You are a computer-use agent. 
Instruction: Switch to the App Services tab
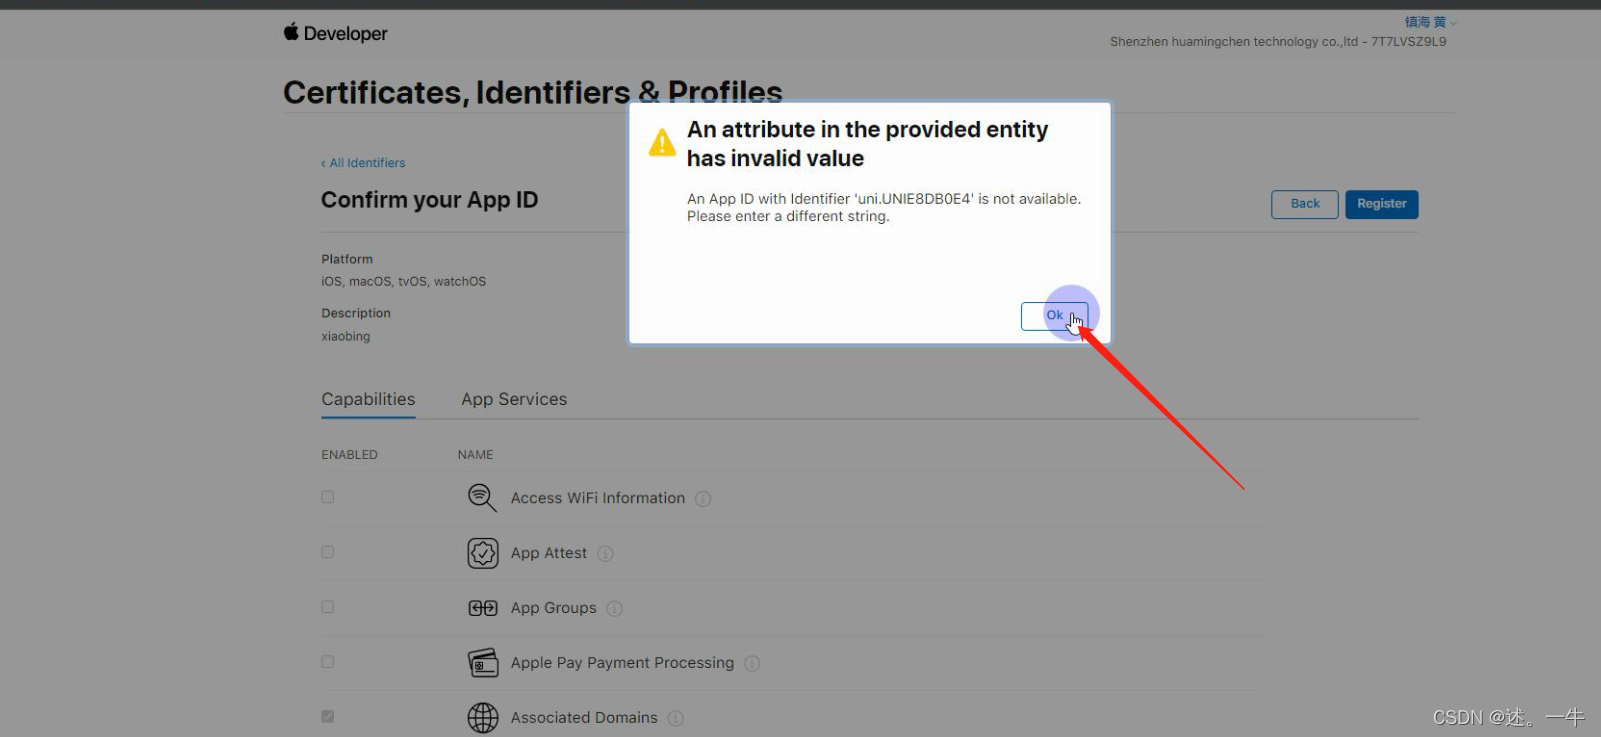[x=514, y=399]
